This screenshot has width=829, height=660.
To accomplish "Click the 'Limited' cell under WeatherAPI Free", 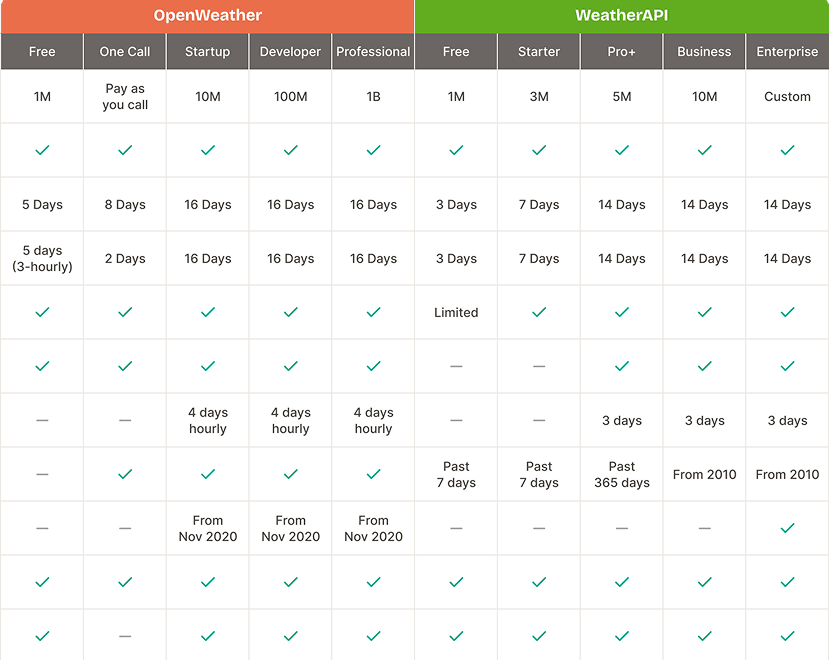I will click(x=456, y=312).
